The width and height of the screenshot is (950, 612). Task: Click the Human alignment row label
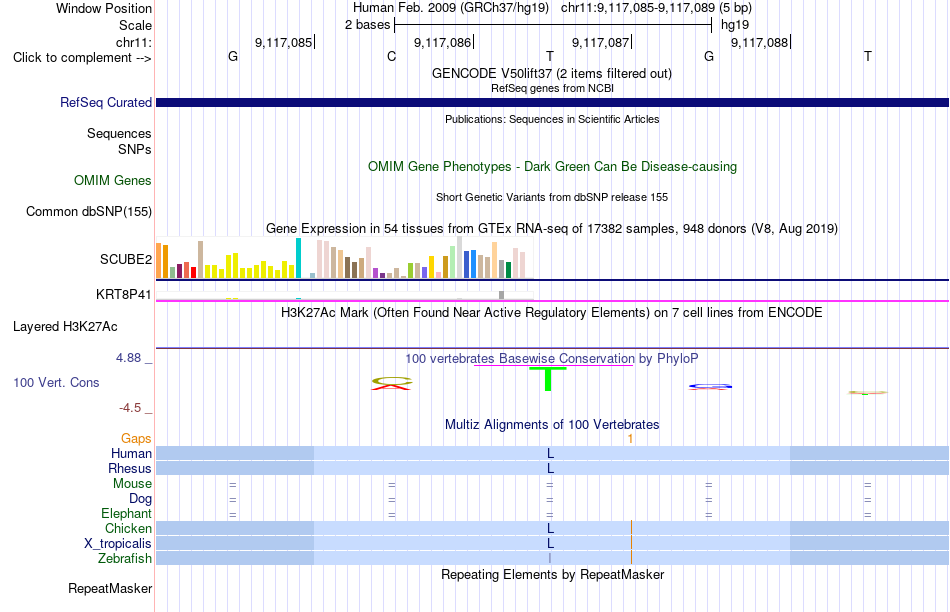coord(131,453)
